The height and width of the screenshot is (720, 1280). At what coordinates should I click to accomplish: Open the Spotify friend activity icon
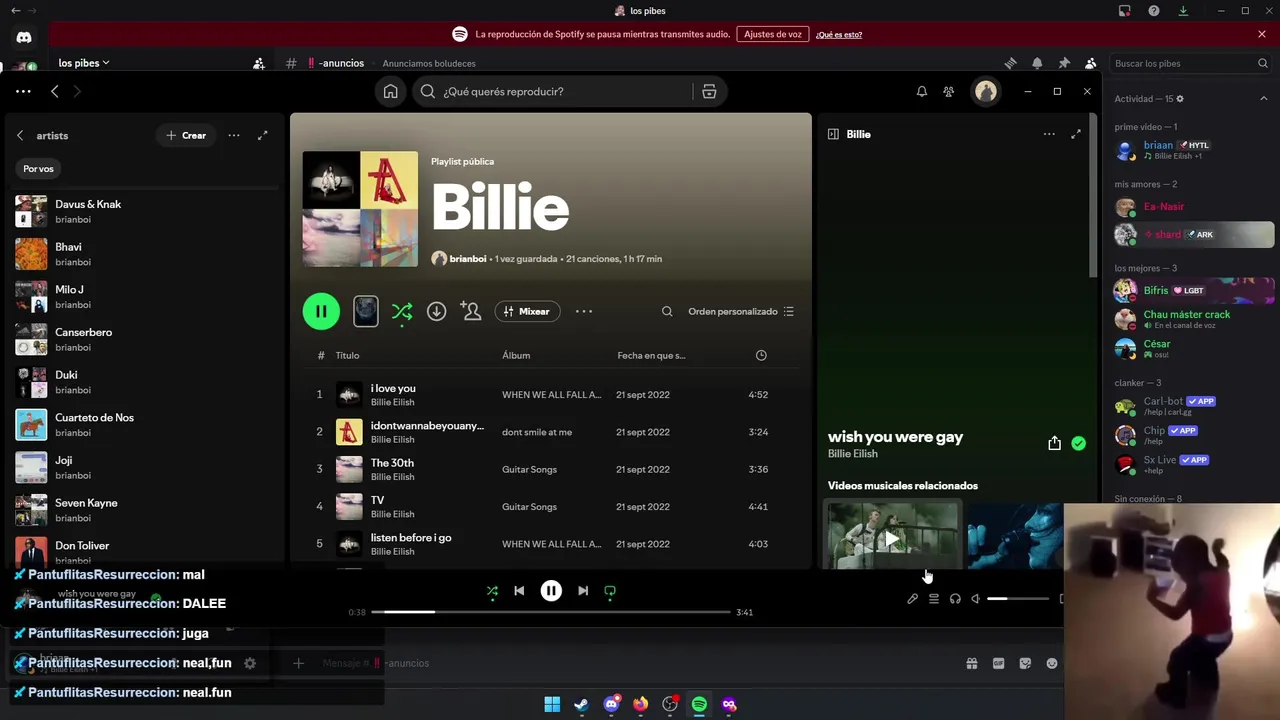coord(948,91)
